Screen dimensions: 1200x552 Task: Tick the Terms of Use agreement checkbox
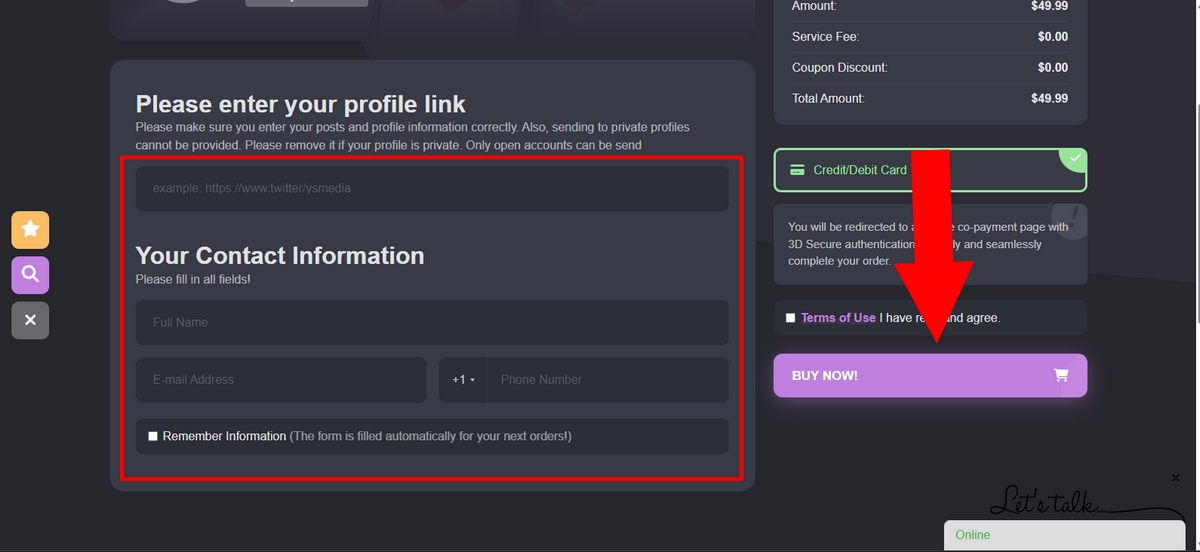tap(791, 318)
